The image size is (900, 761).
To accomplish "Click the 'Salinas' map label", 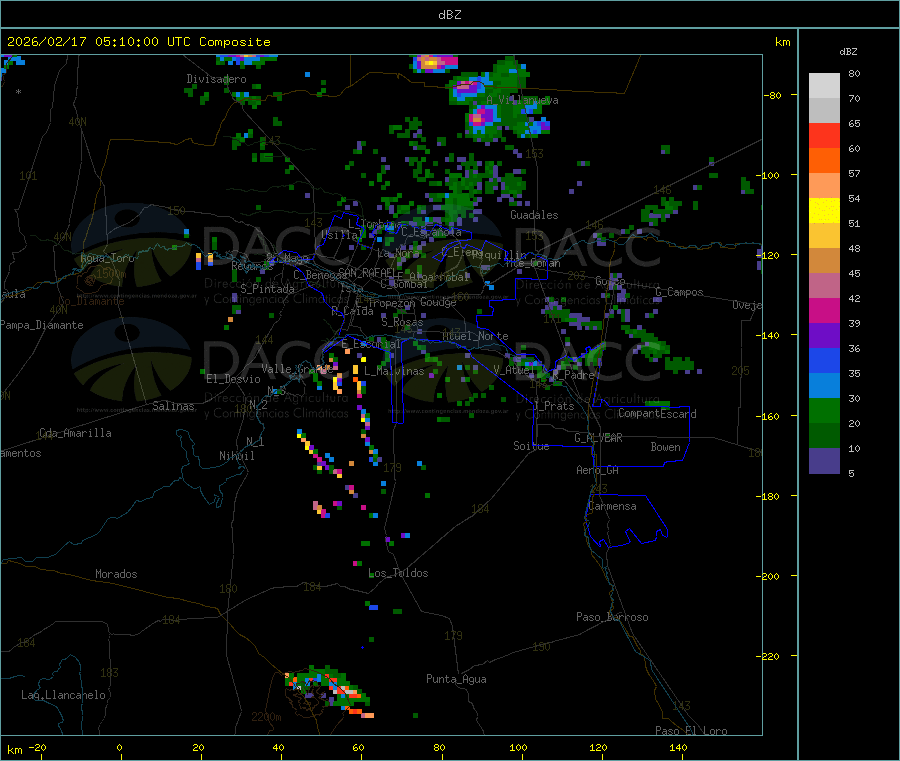I will (x=173, y=406).
